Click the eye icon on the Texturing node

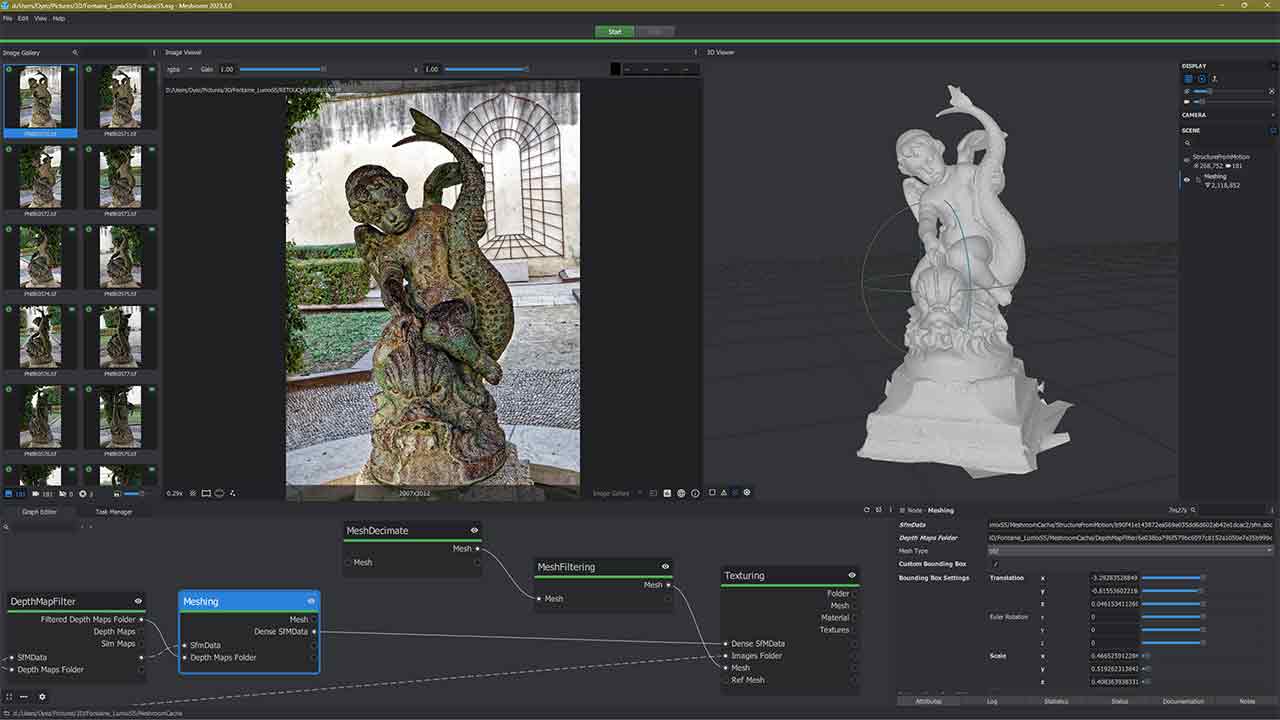[852, 575]
